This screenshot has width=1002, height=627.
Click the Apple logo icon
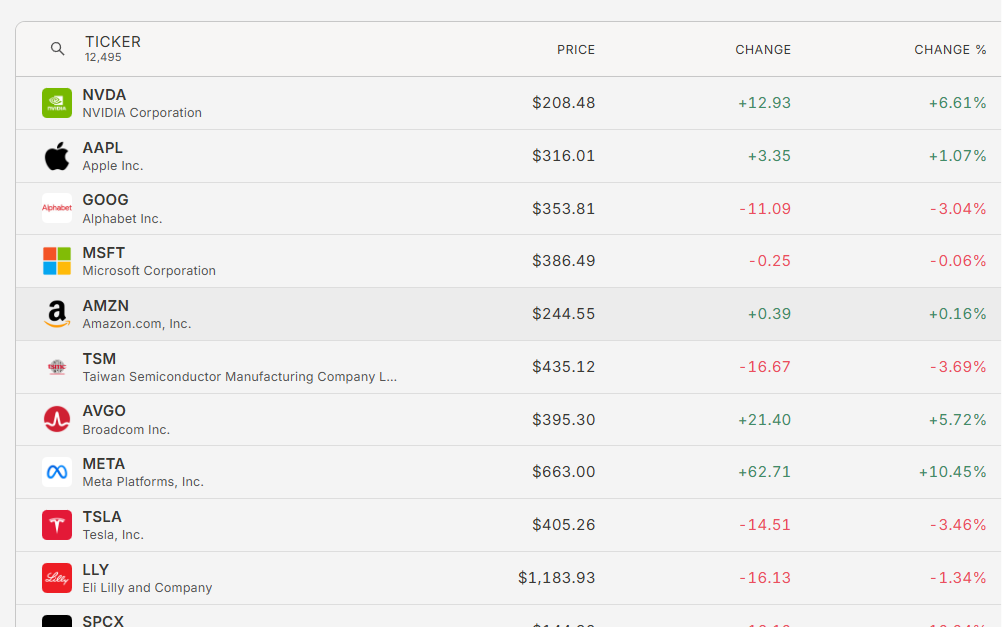(x=57, y=156)
